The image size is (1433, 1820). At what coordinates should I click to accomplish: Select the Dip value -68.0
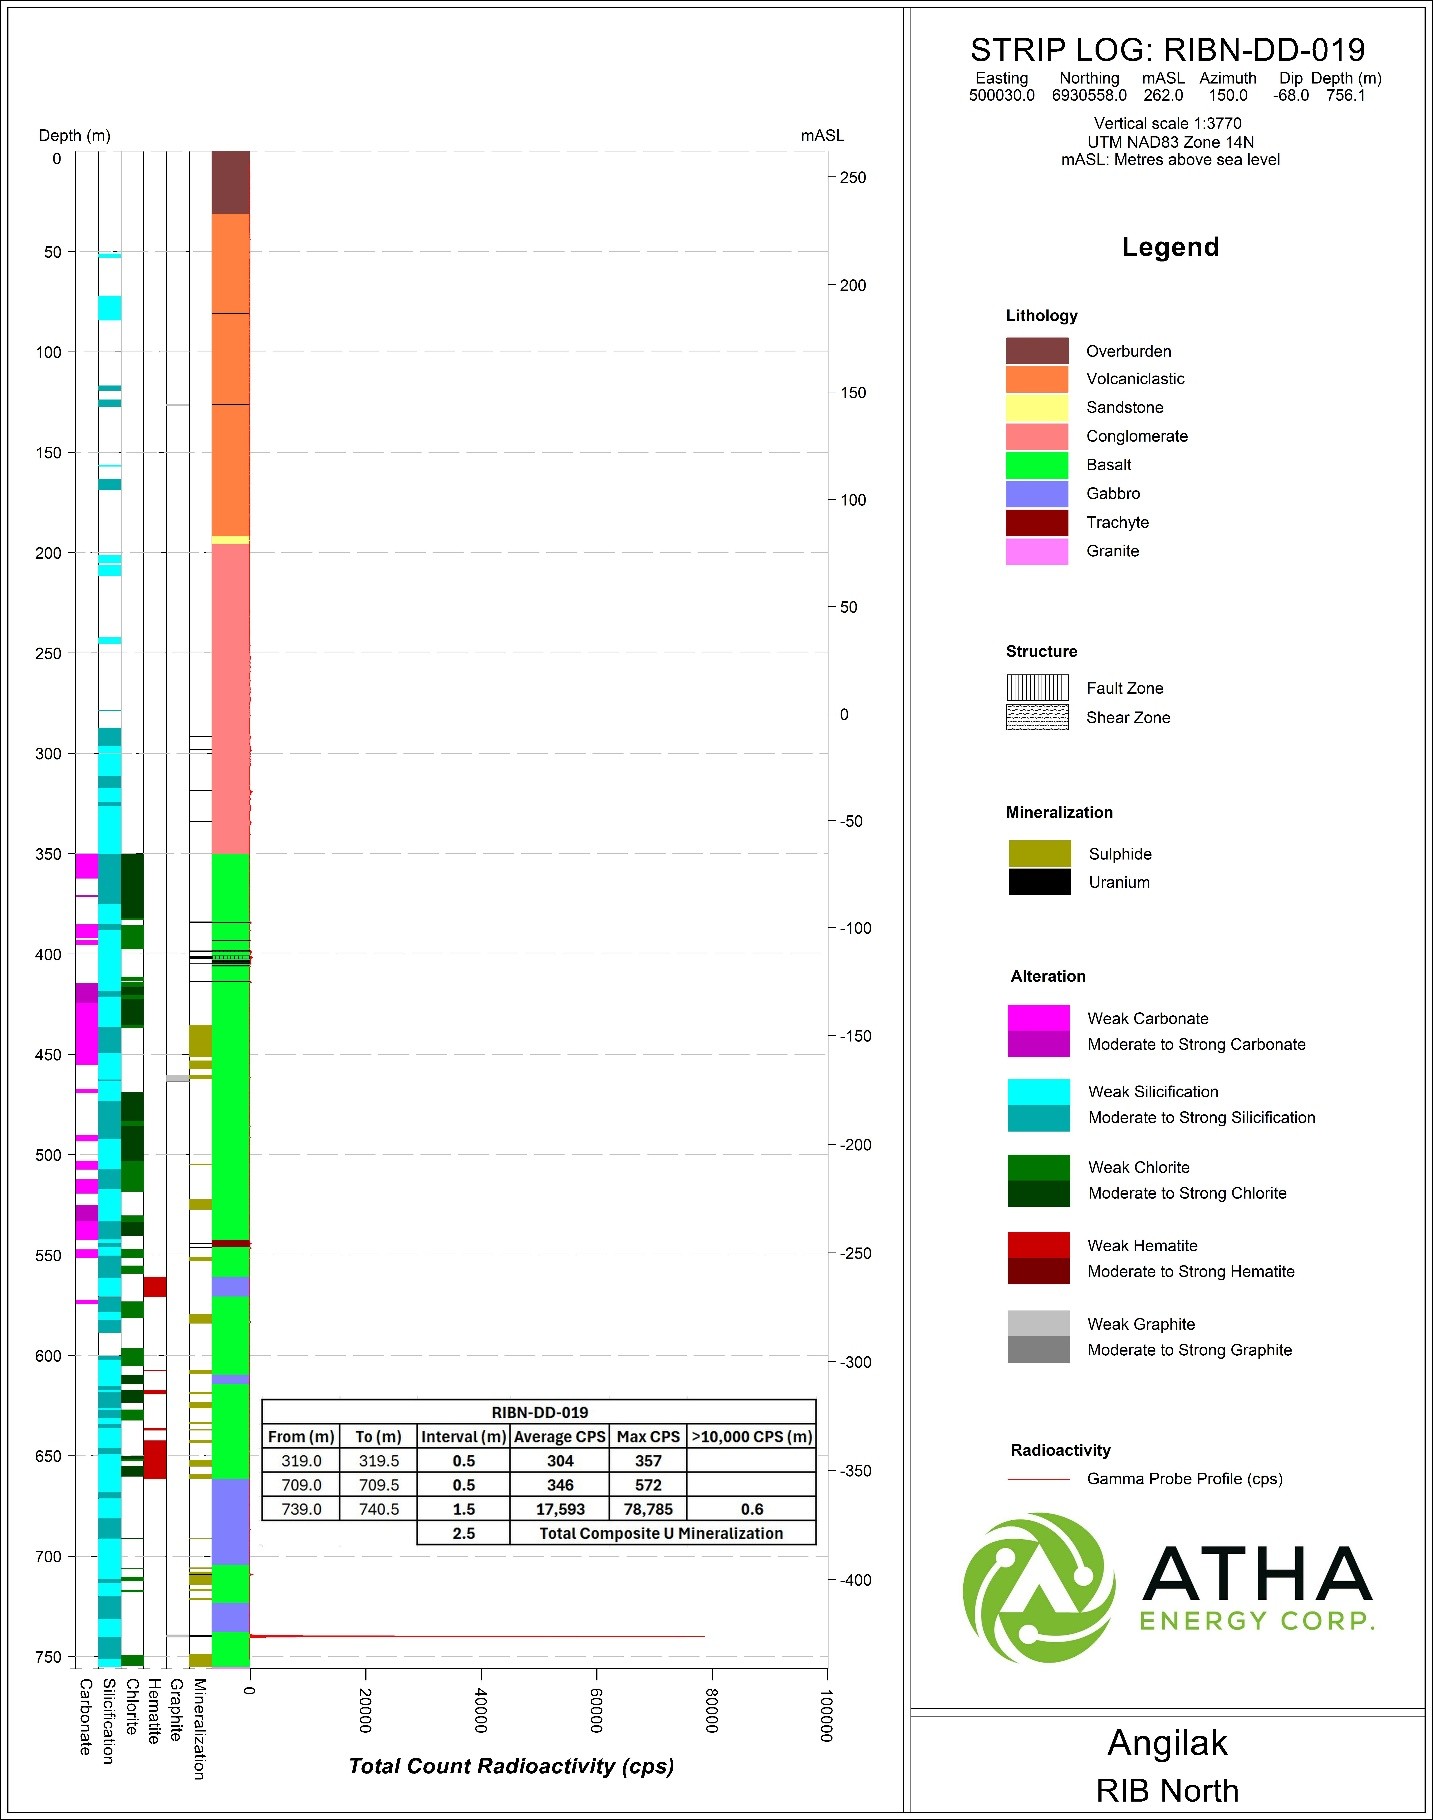[1291, 96]
